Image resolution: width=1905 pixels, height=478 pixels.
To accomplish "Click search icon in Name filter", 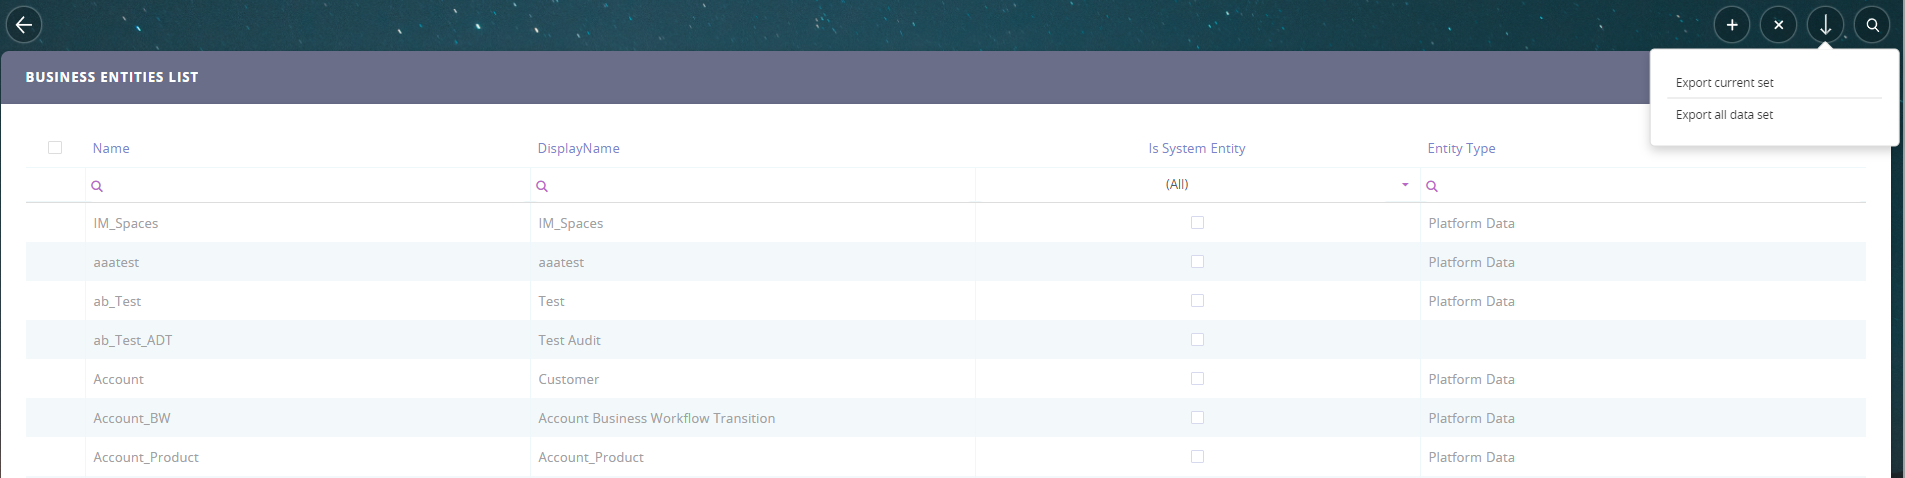I will point(97,186).
